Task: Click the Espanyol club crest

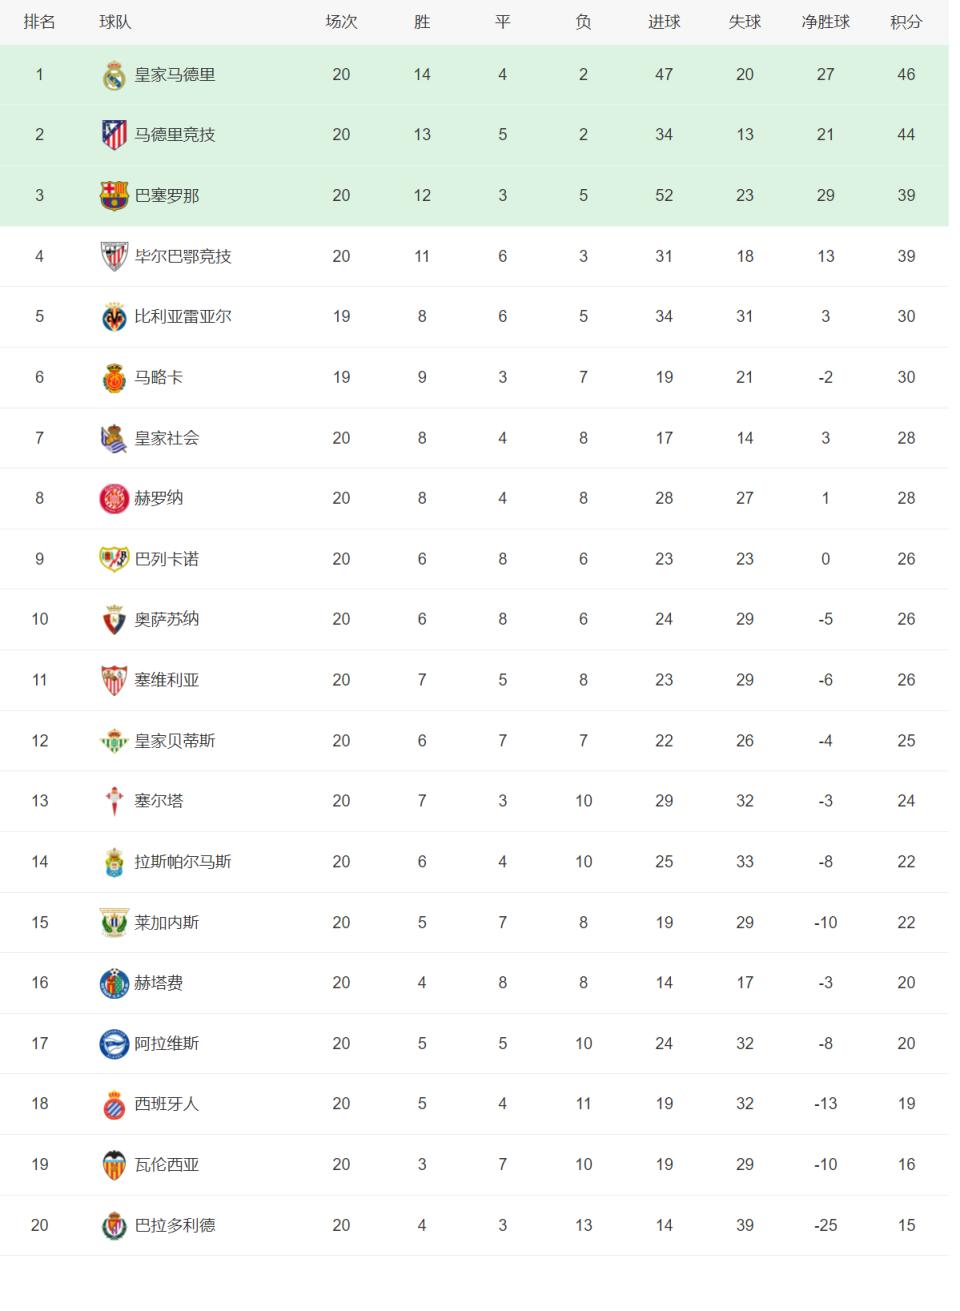Action: pyautogui.click(x=114, y=1104)
